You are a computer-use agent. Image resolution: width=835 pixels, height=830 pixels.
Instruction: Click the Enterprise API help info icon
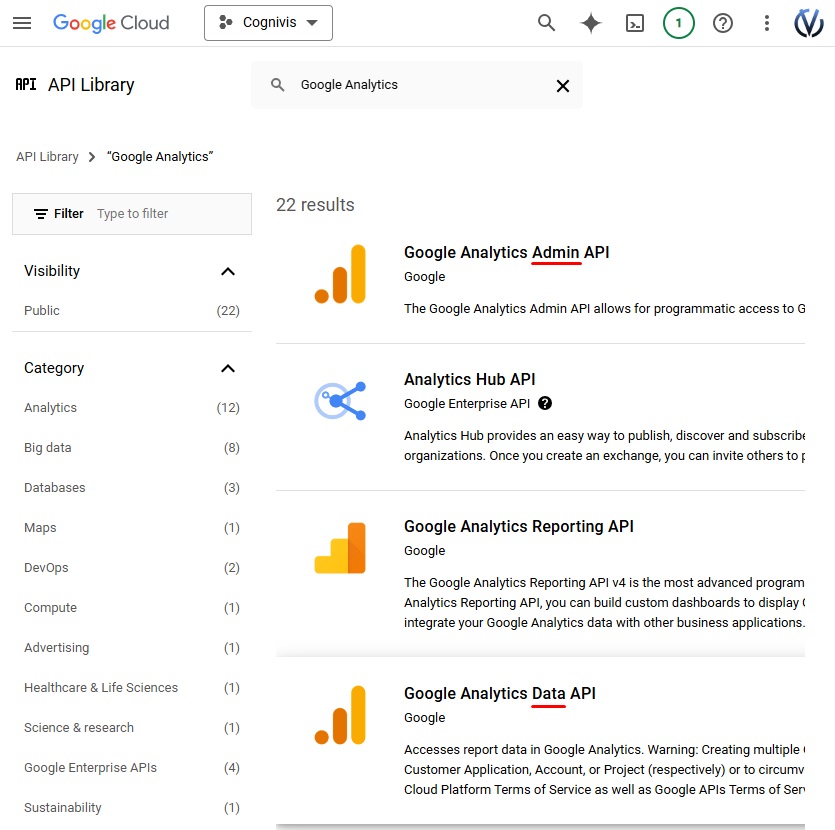[x=545, y=404]
